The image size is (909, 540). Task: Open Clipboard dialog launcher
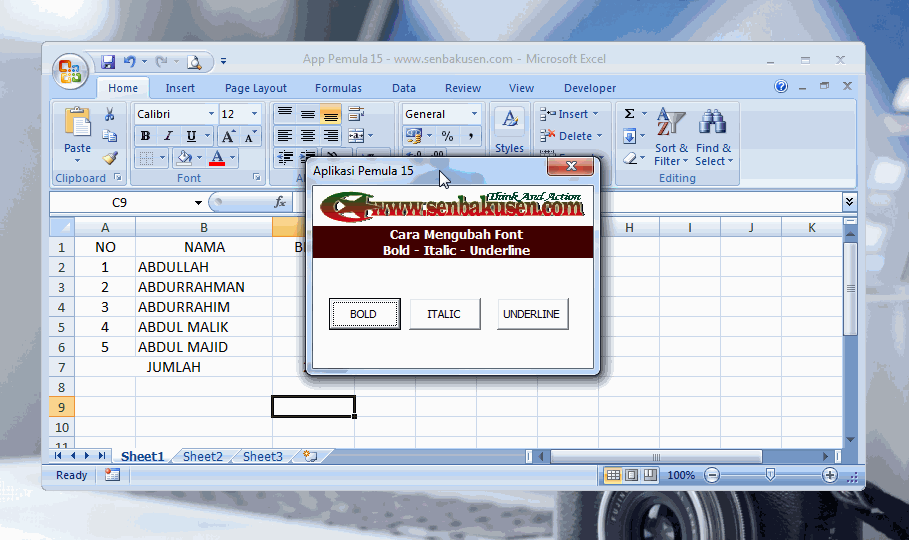(x=118, y=177)
